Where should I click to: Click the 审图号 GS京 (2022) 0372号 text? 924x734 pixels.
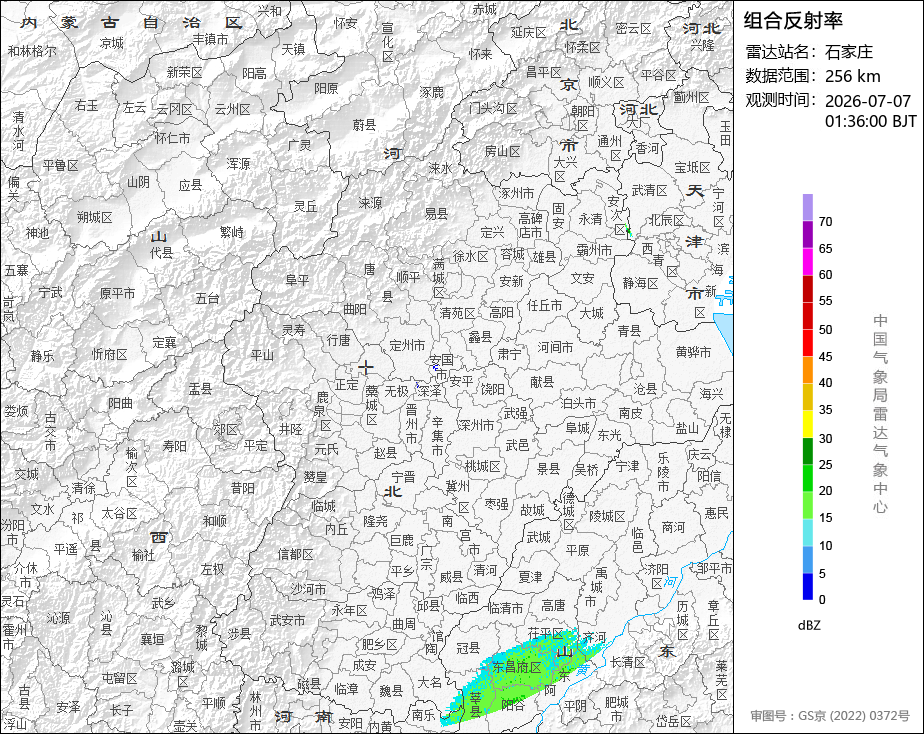tap(830, 715)
